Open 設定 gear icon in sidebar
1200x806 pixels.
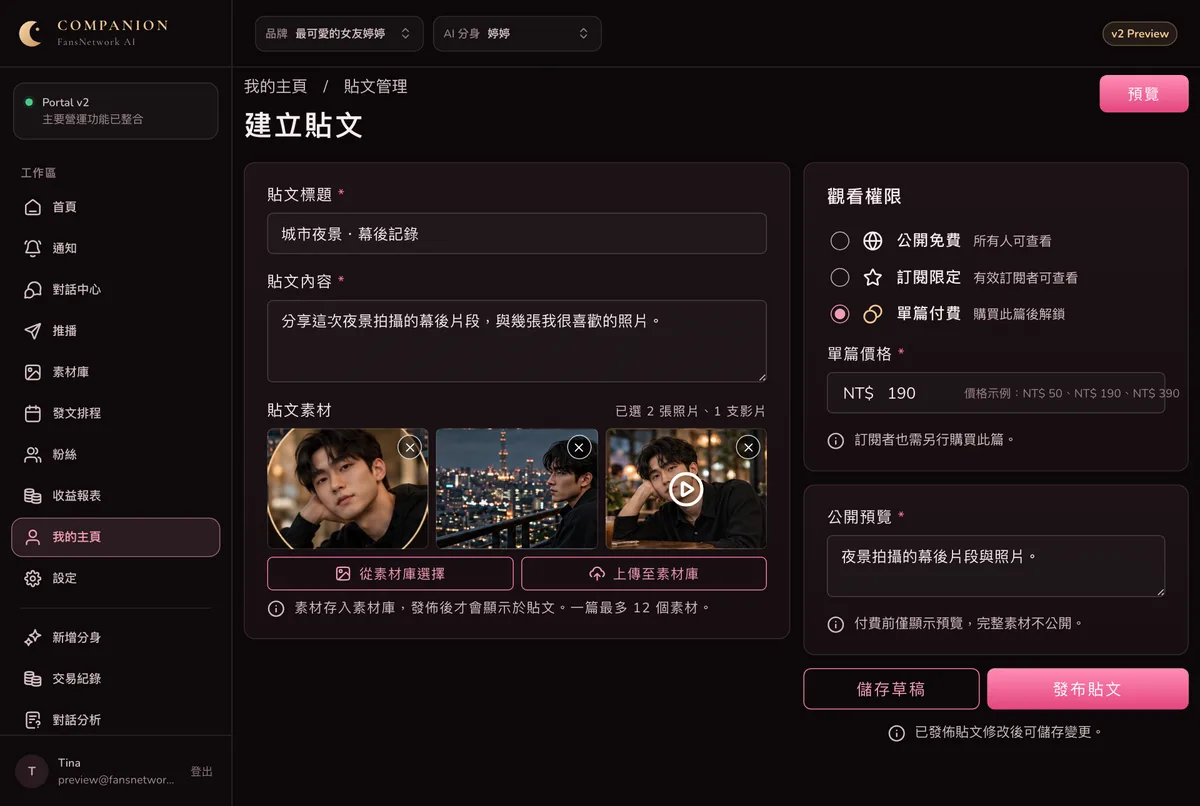pos(33,578)
